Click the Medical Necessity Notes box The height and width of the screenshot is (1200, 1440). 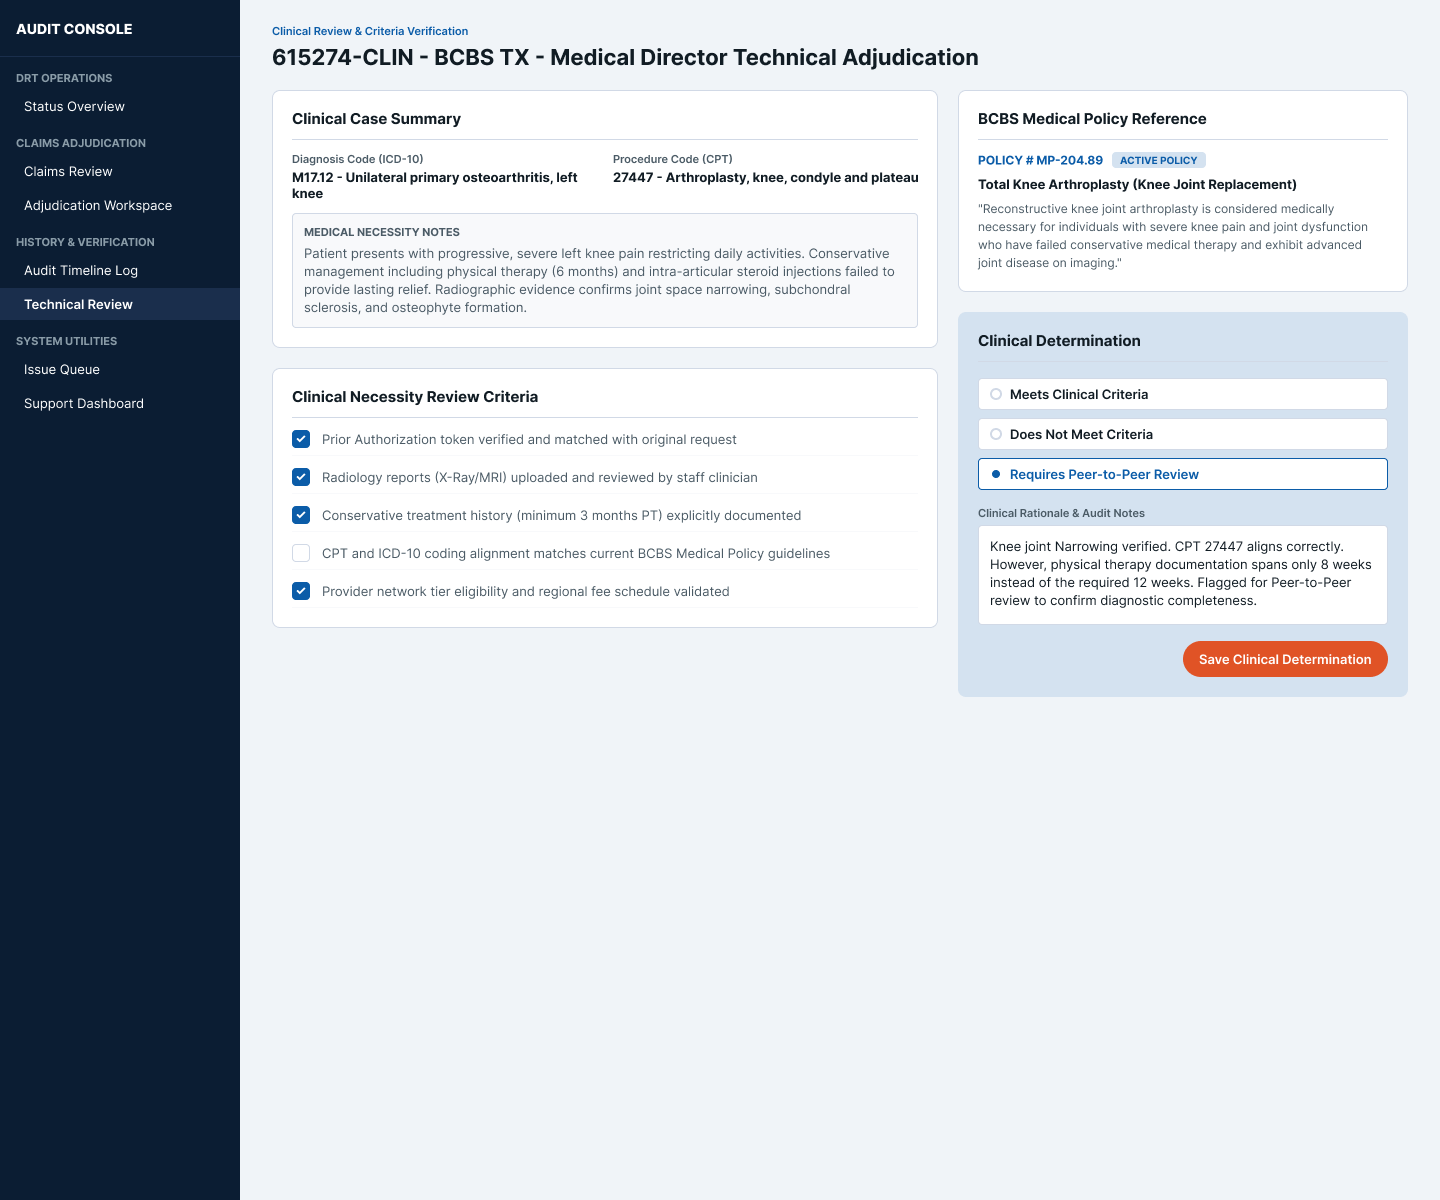click(605, 270)
